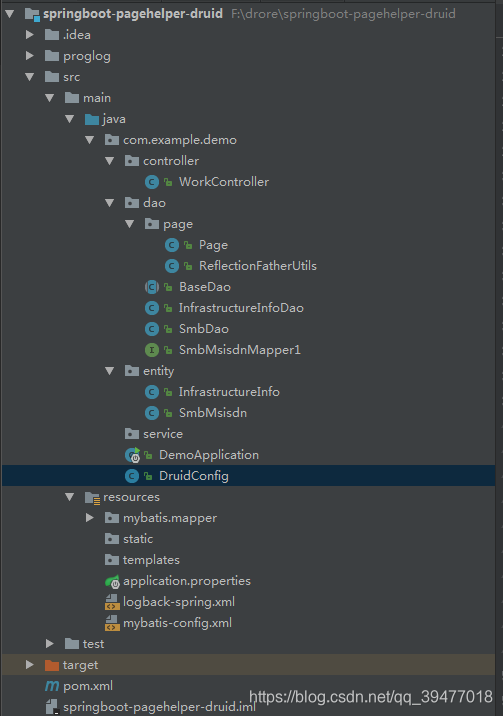Screen dimensions: 503x716
Task: Select the ReflectionFatherUtils class
Action: [257, 266]
